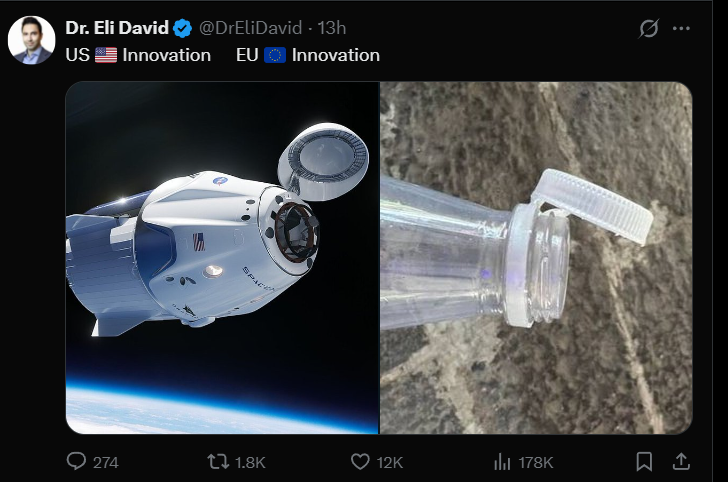The height and width of the screenshot is (482, 728).
Task: Click the blue verified badge
Action: point(183,28)
